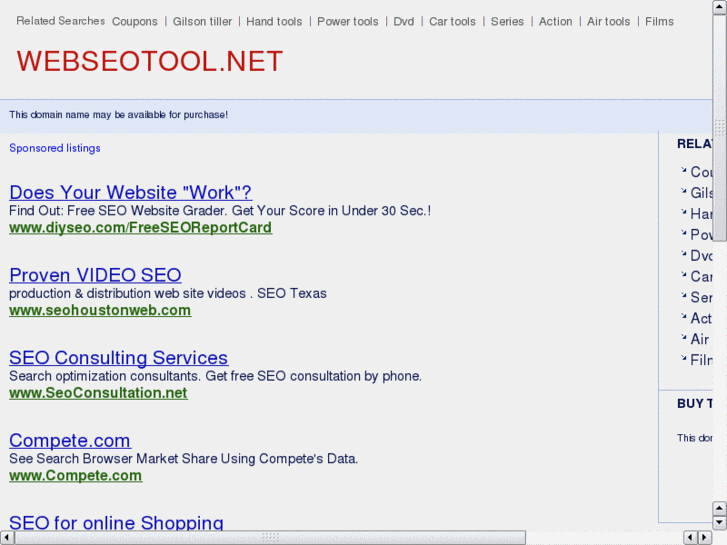Screen dimensions: 727x545
Task: Open Gilson tiller related search
Action: point(202,22)
